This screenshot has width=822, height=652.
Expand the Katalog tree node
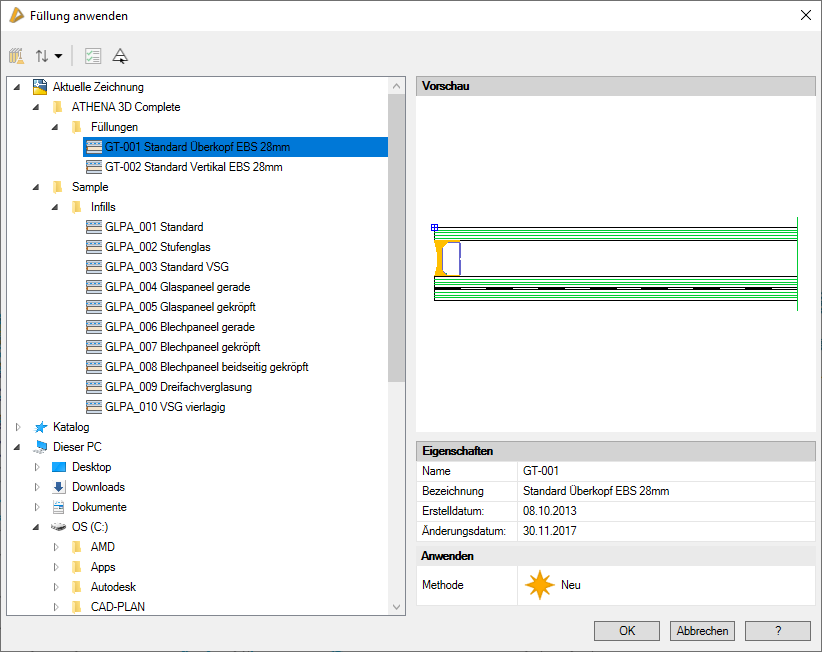tap(18, 427)
